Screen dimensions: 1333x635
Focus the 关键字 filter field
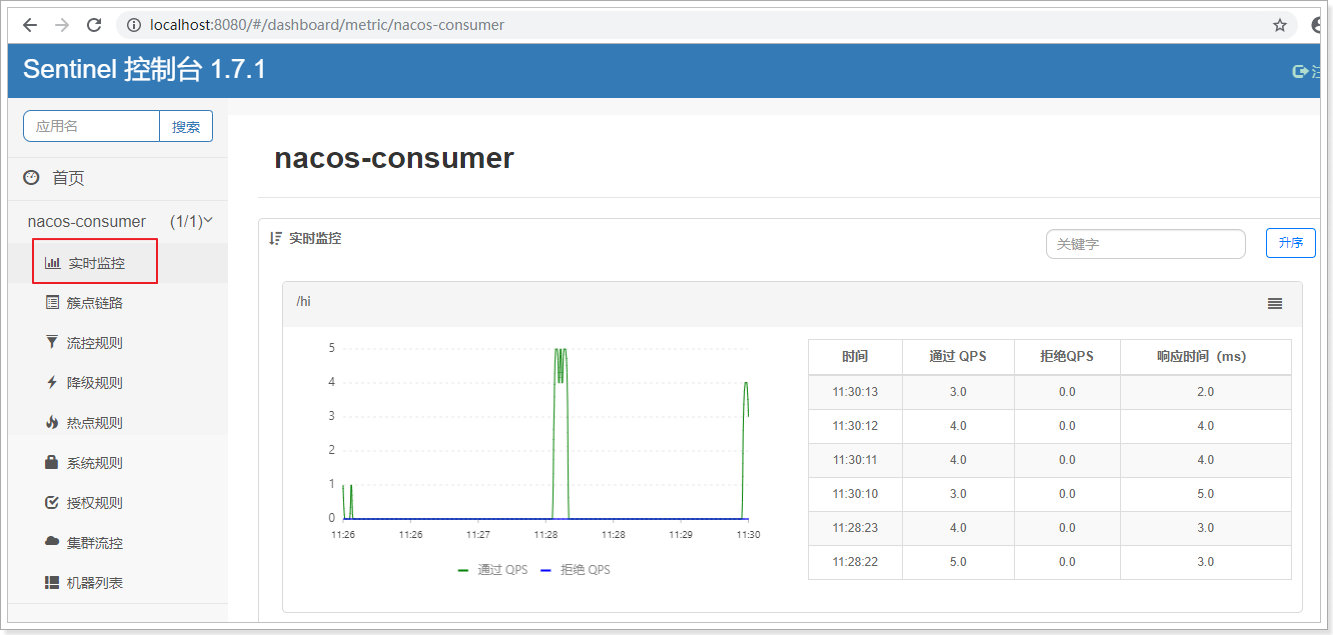[1146, 244]
